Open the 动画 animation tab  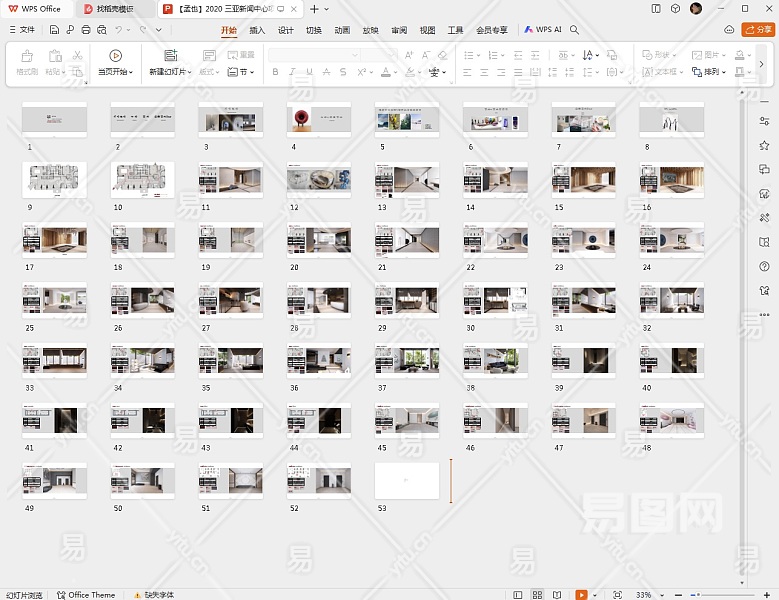tap(342, 30)
